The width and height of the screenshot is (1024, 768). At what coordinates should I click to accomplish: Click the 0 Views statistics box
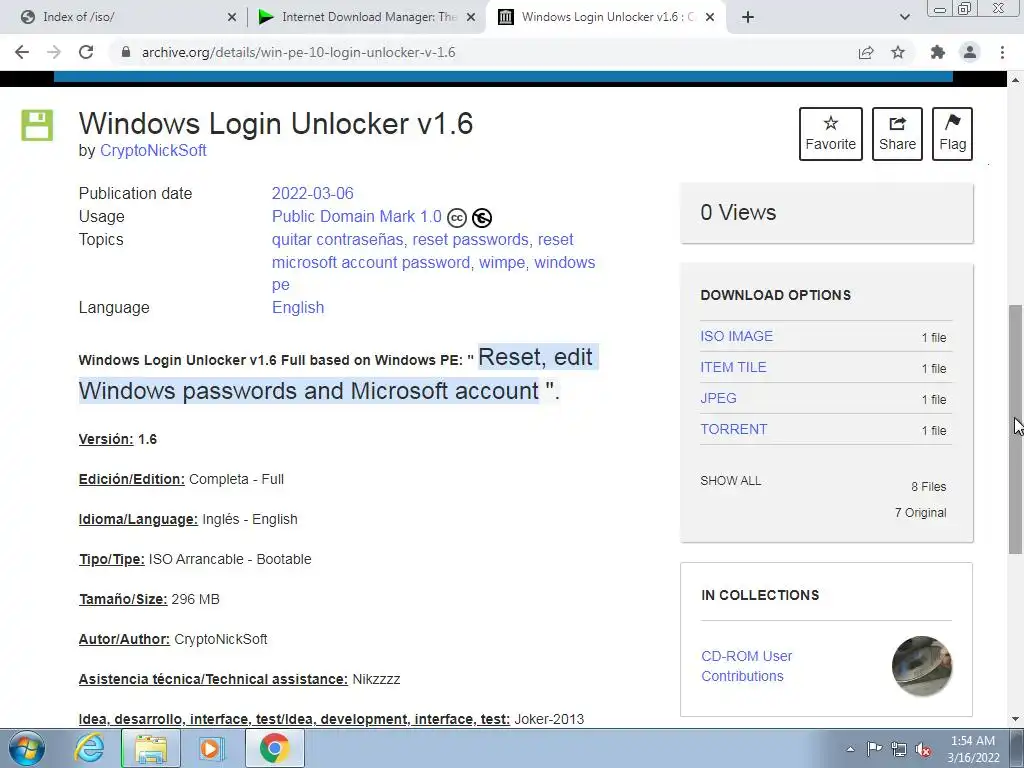tap(826, 213)
